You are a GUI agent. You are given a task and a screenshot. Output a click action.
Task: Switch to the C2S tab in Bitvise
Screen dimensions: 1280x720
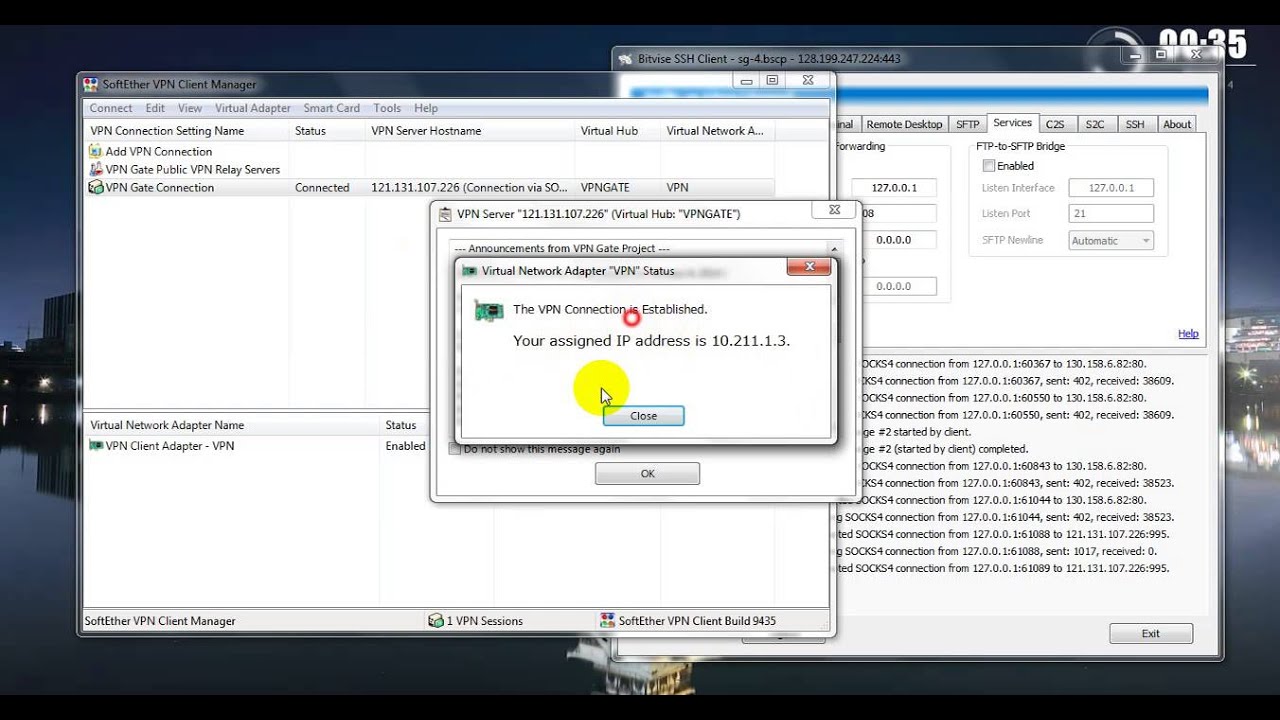coord(1055,125)
